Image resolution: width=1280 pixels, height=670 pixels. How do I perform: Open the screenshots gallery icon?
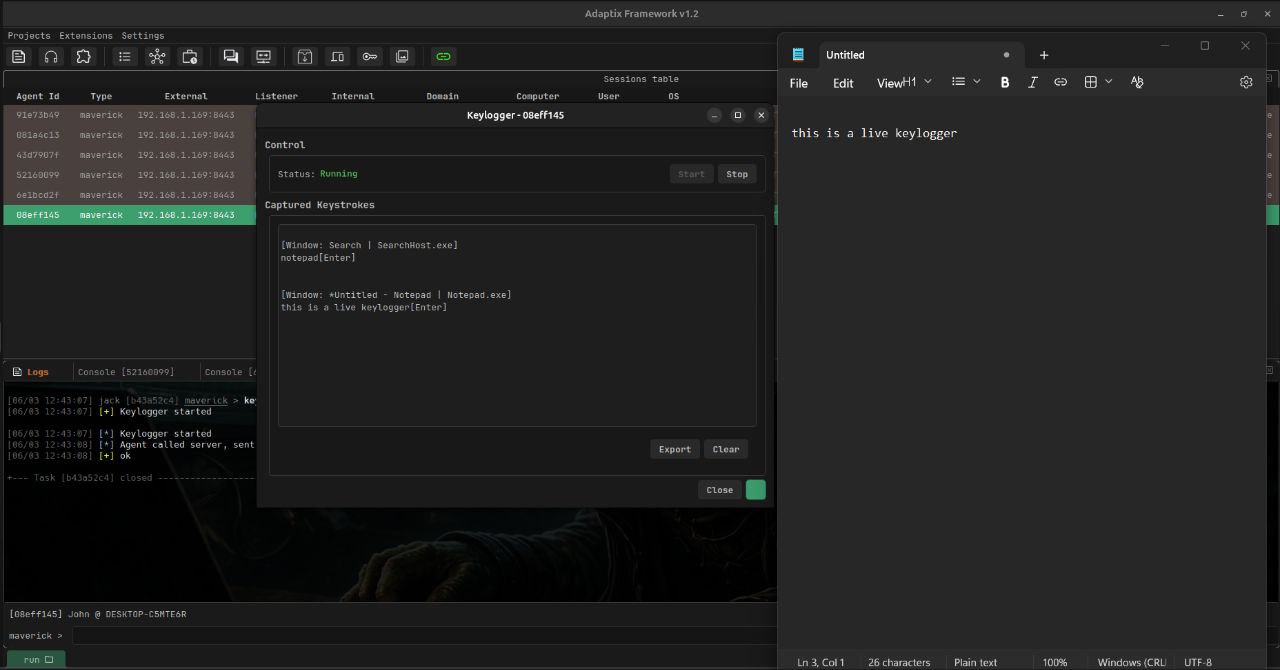[402, 57]
